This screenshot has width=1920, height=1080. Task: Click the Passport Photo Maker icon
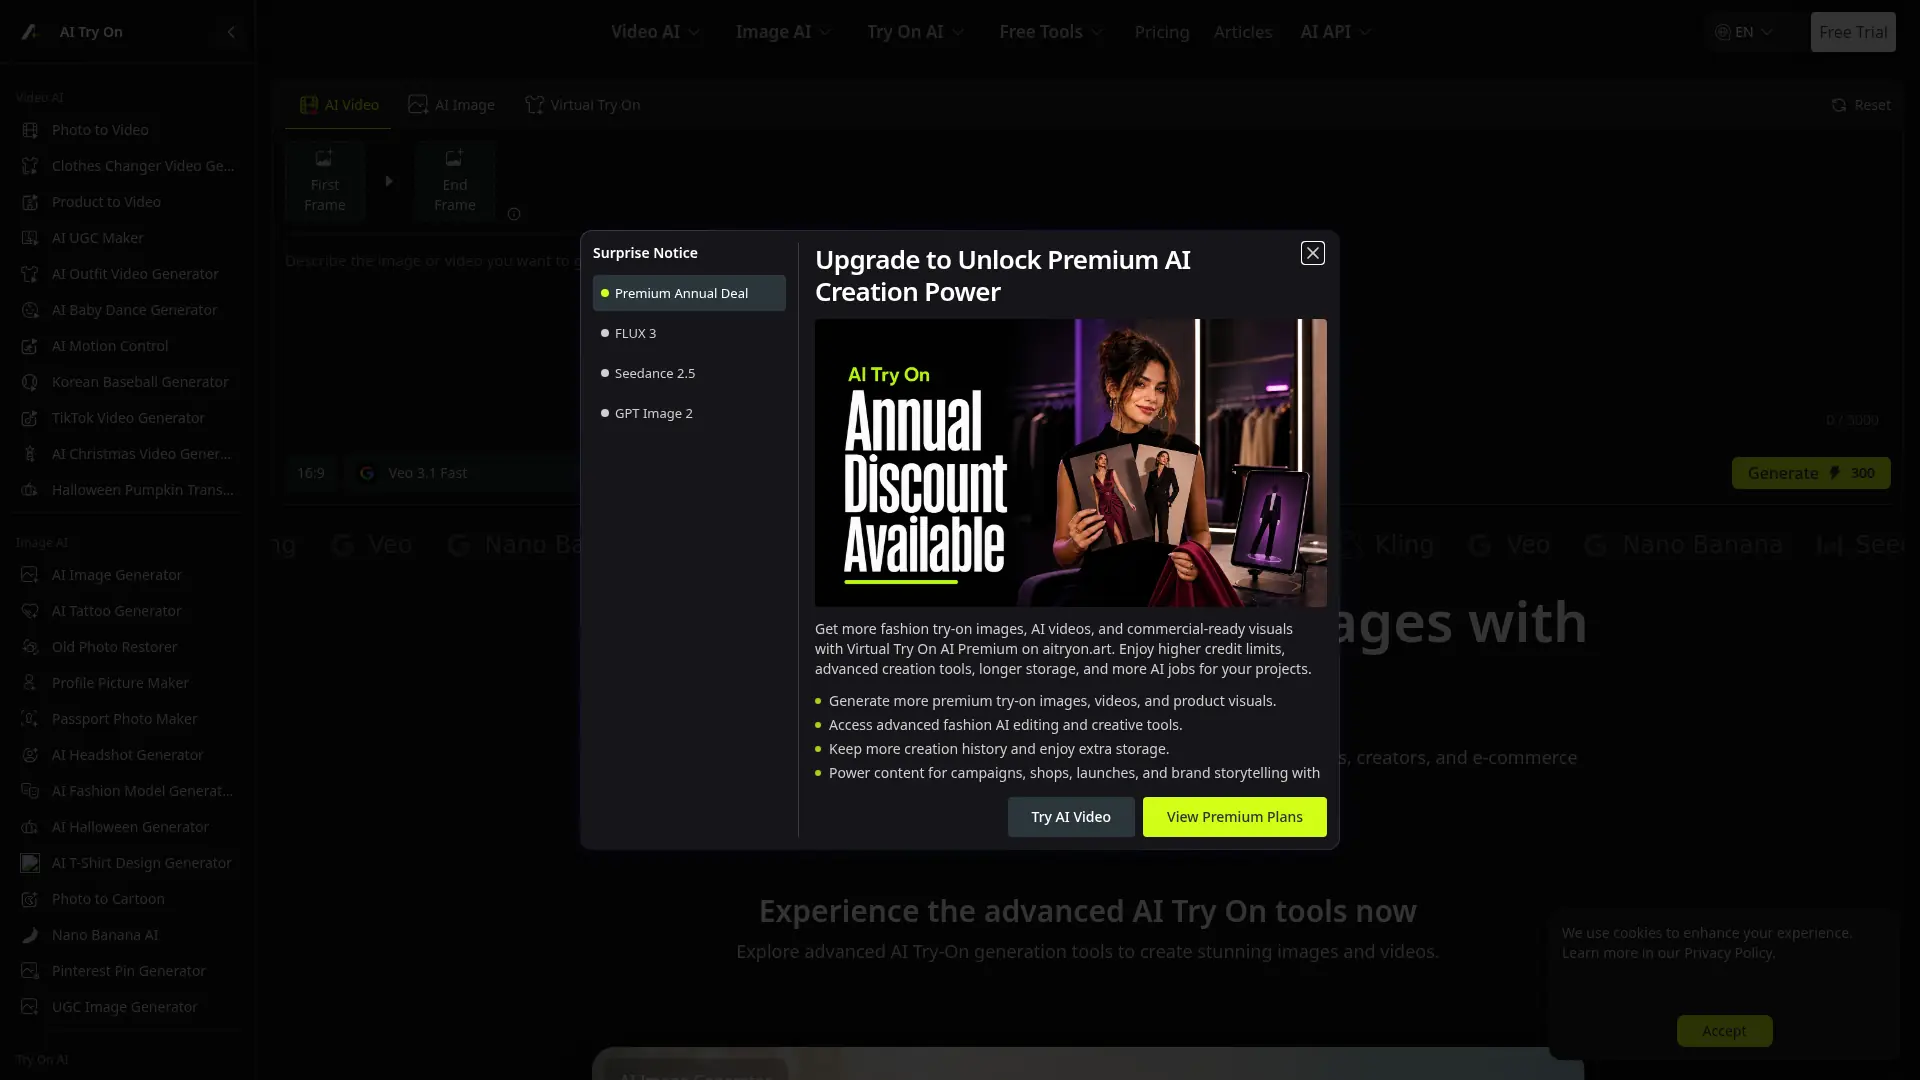(30, 719)
